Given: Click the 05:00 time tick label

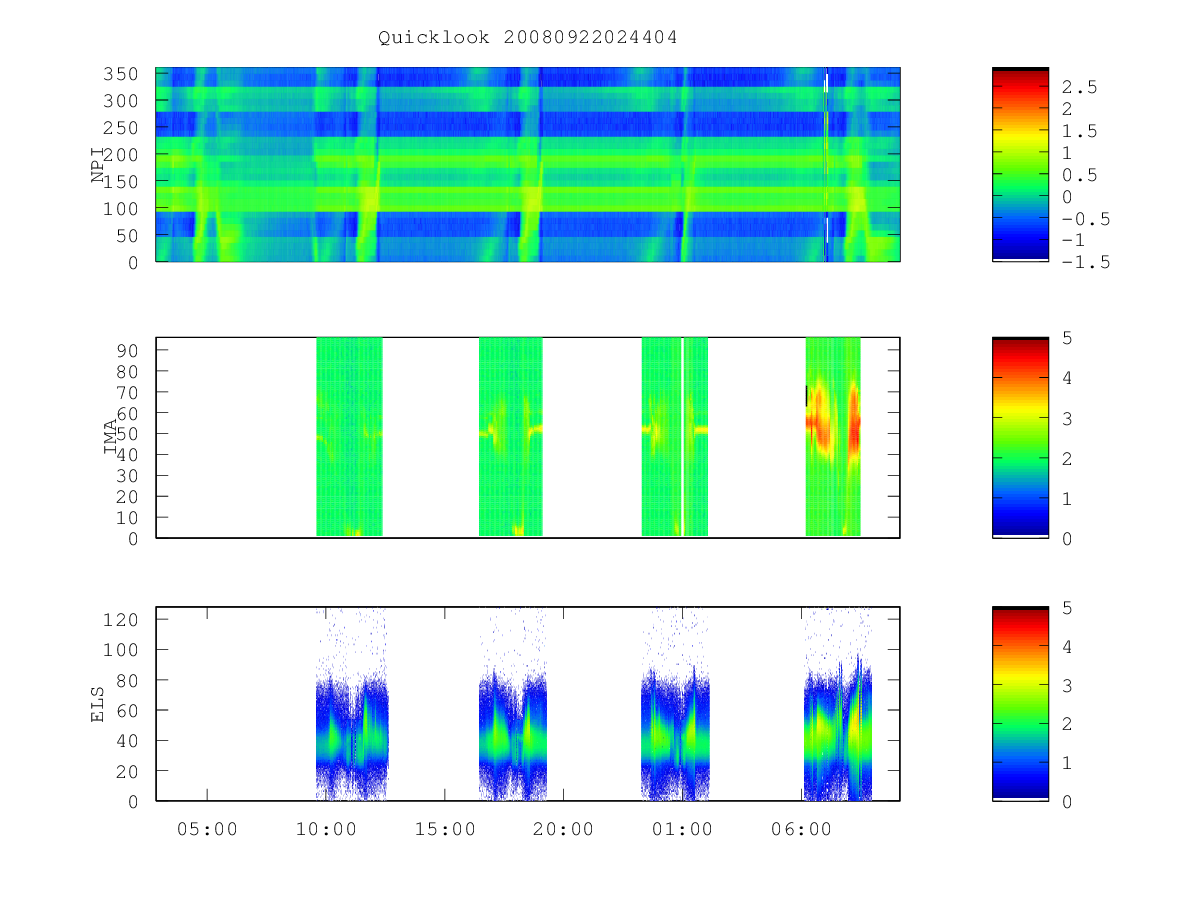Looking at the screenshot, I should tap(207, 829).
